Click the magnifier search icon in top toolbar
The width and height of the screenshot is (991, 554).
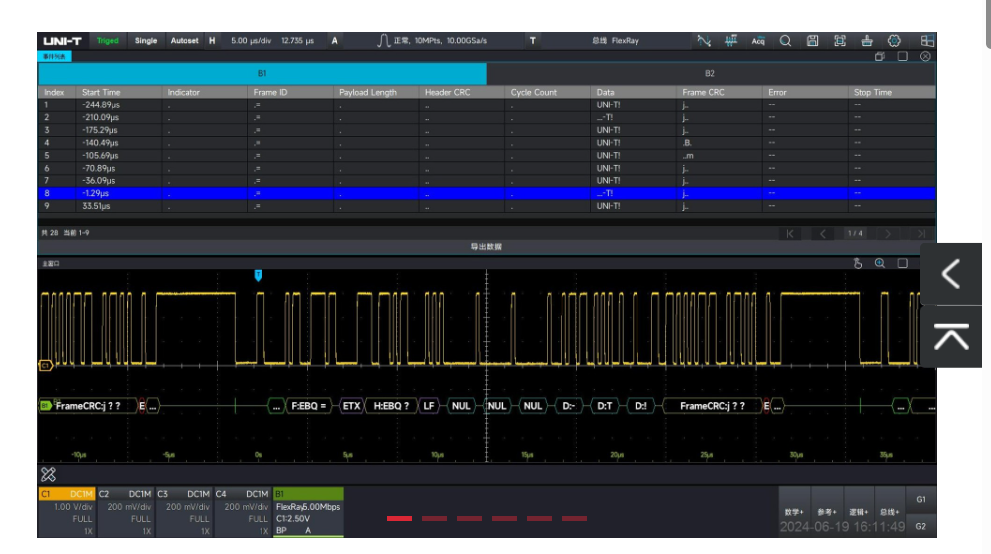785,40
